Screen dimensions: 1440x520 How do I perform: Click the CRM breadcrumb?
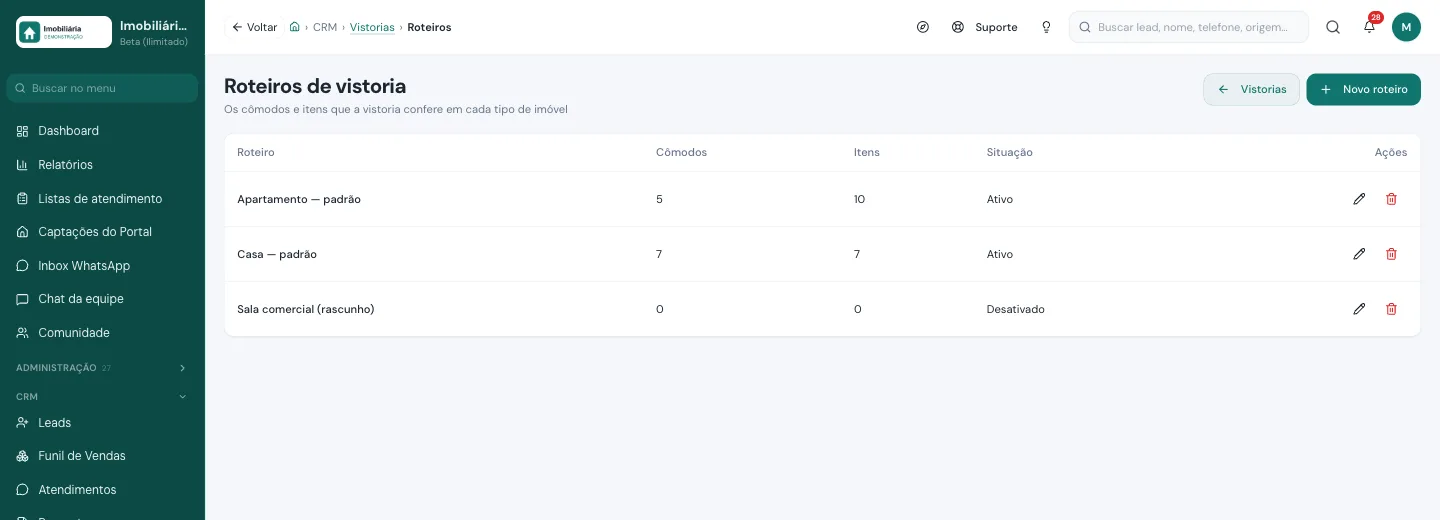[325, 27]
